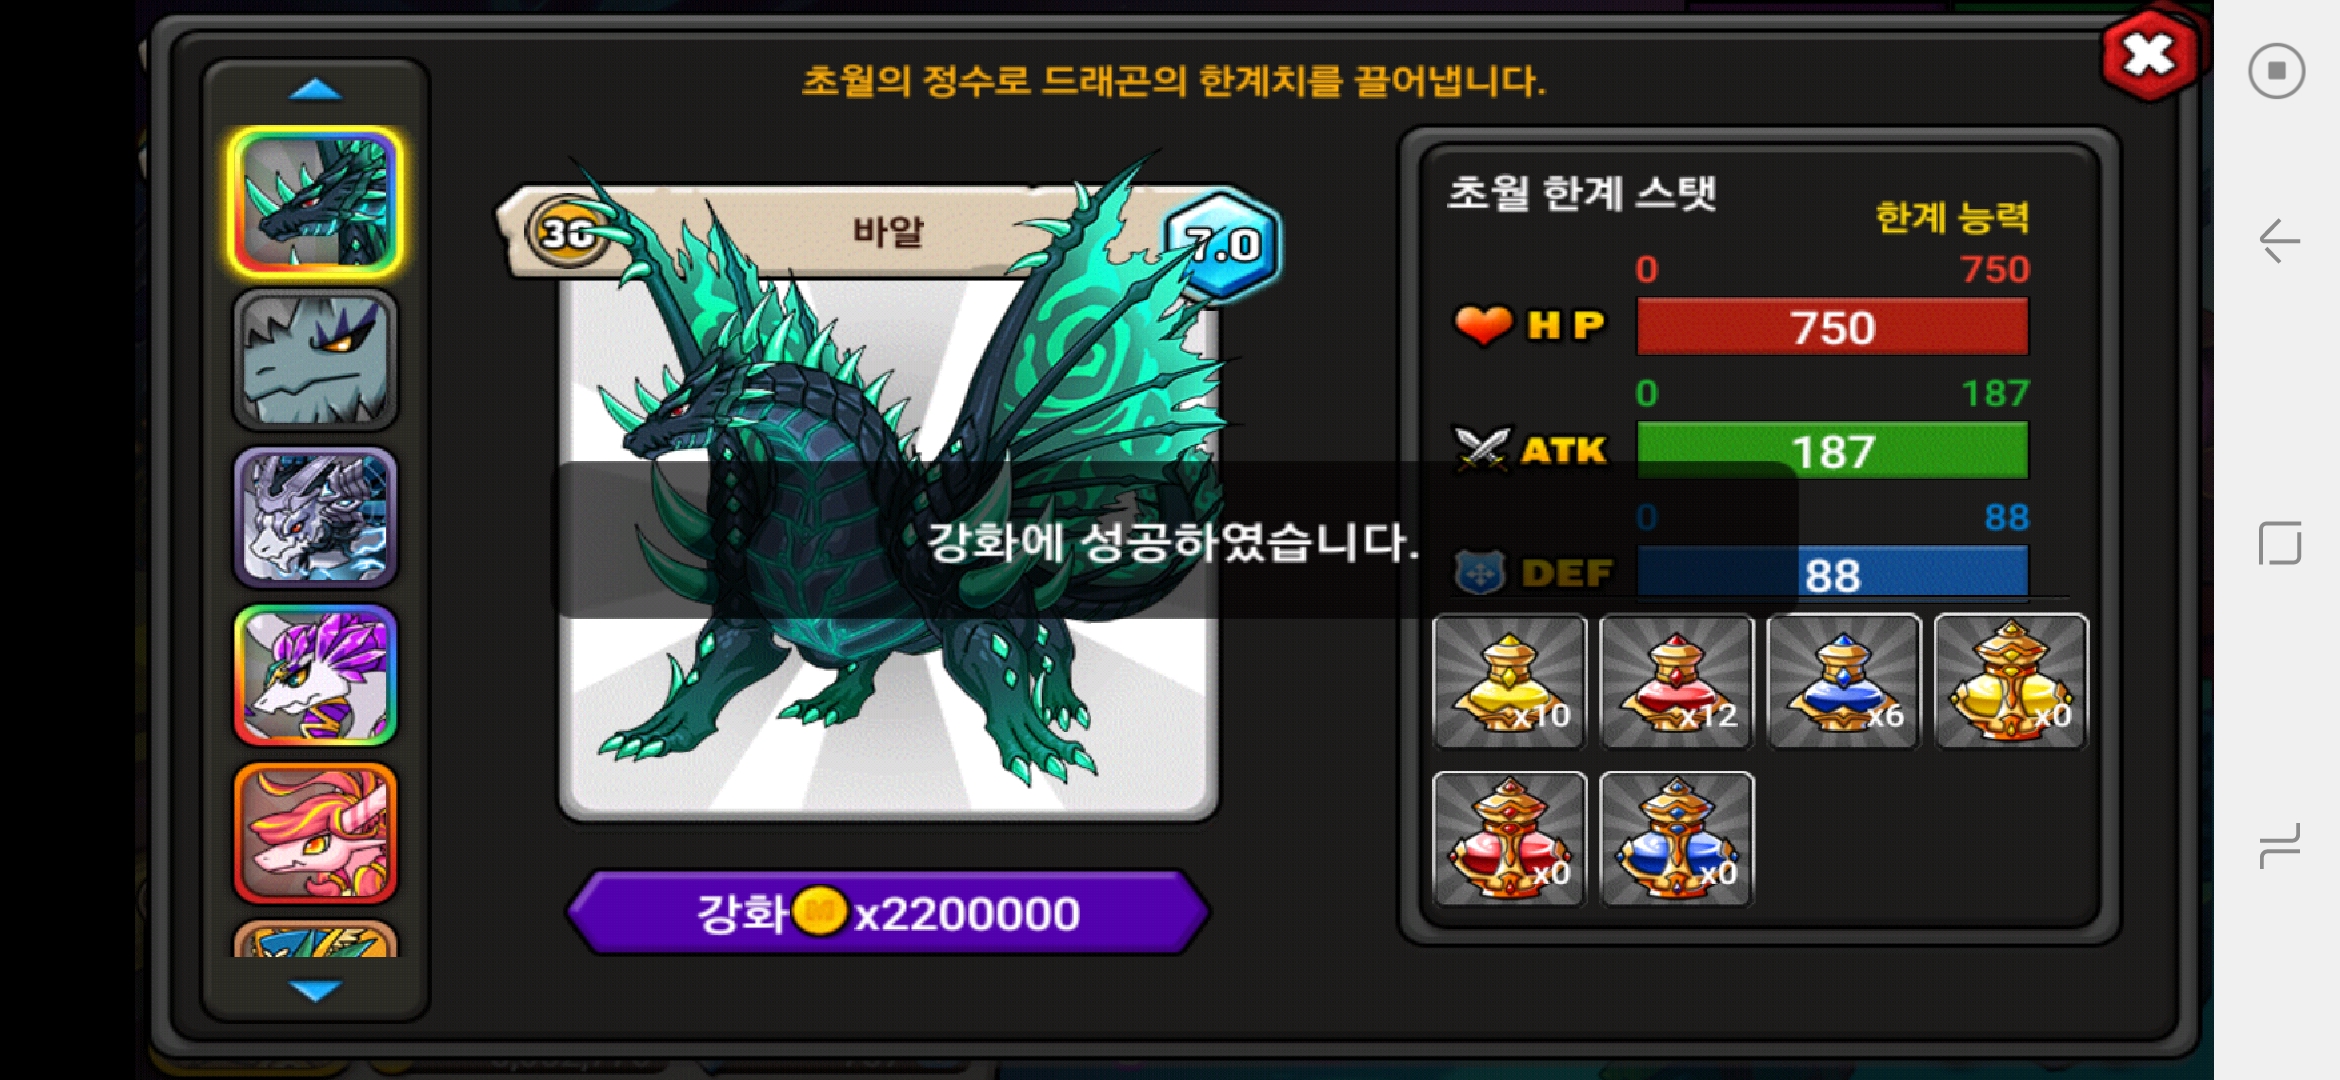Show earlier dragons with up arrow
Screen dimensions: 2340x1080
[315, 90]
